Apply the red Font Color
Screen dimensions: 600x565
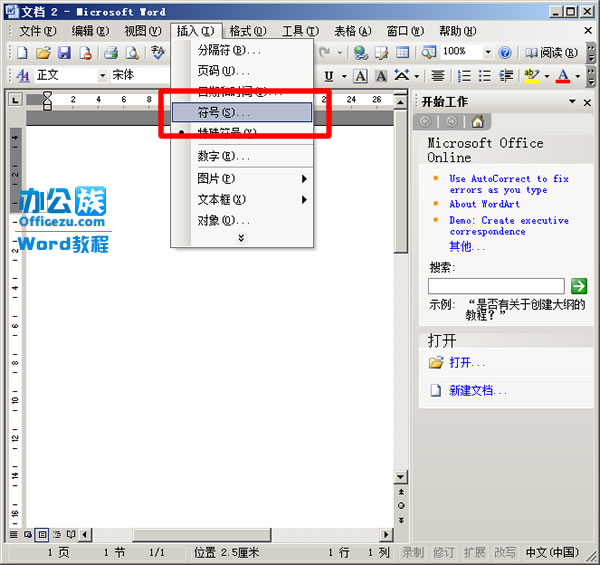point(563,76)
